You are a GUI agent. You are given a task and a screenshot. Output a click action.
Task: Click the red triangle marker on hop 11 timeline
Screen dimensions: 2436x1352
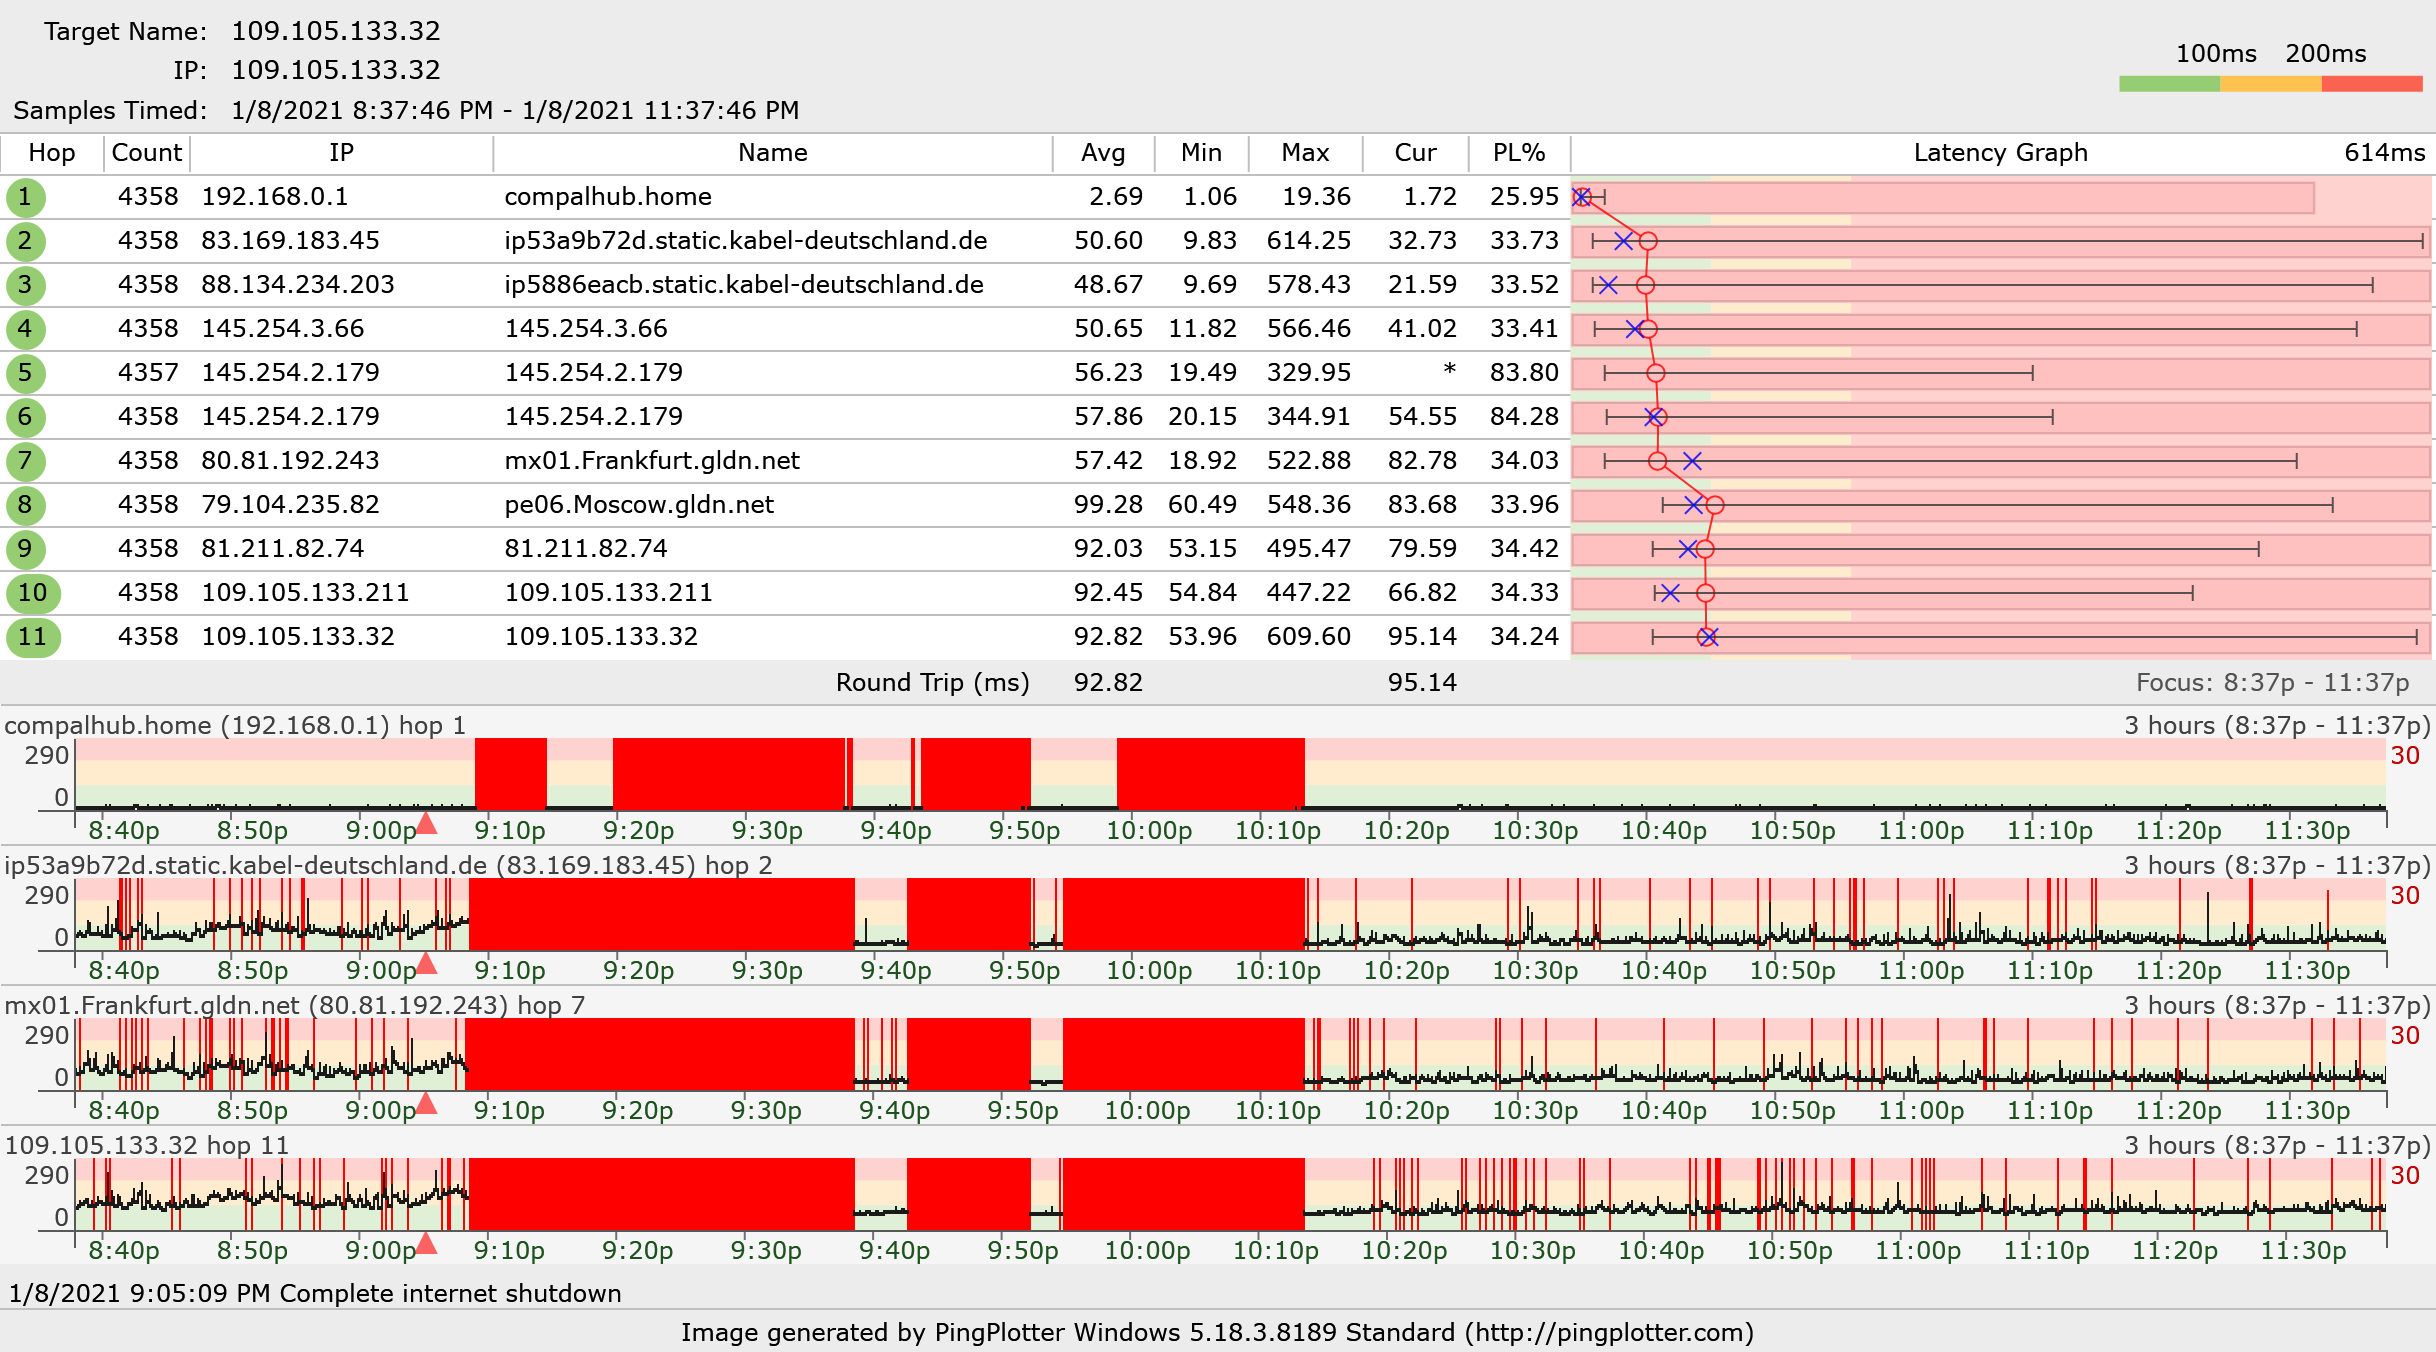point(426,1243)
